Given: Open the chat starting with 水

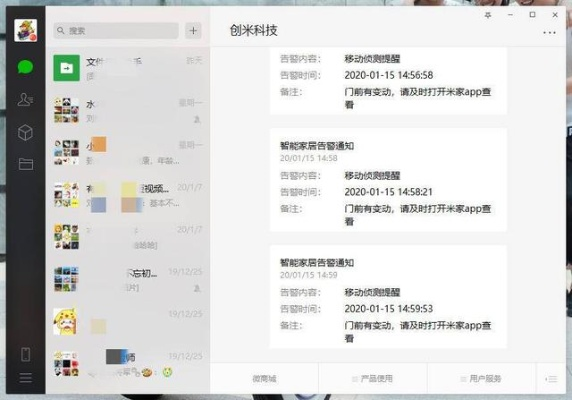Looking at the screenshot, I should 128,110.
